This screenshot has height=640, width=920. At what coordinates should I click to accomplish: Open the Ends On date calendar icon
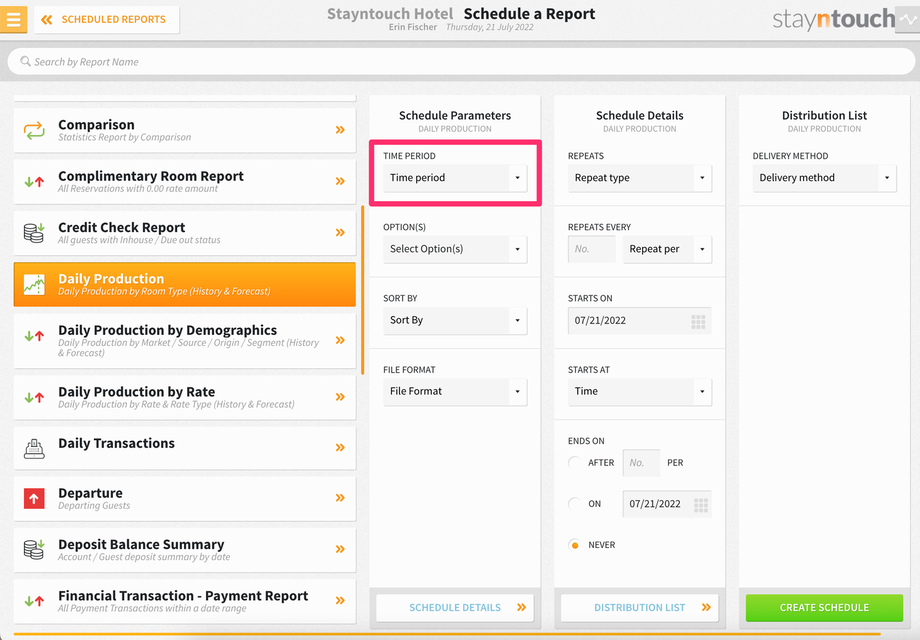tap(701, 504)
